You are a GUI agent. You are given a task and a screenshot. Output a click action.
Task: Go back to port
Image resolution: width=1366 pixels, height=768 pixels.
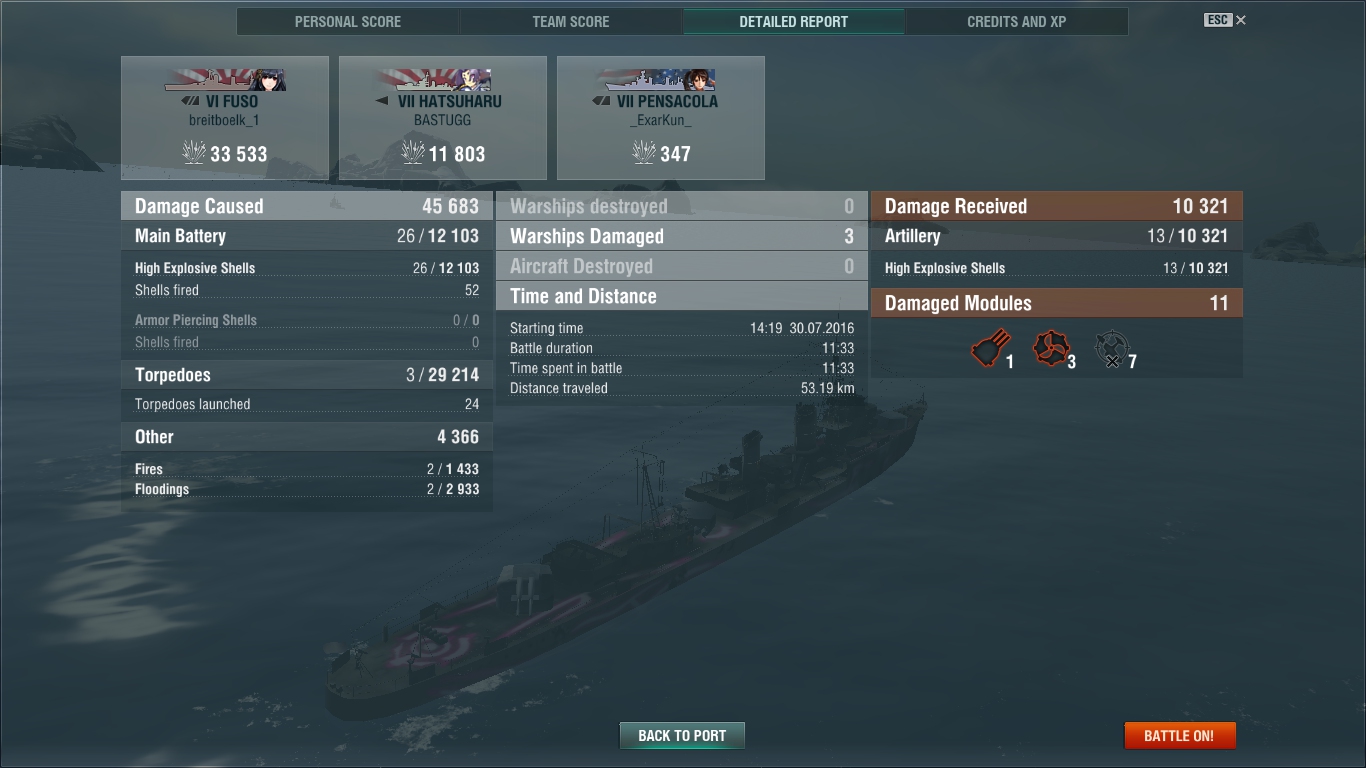point(682,735)
